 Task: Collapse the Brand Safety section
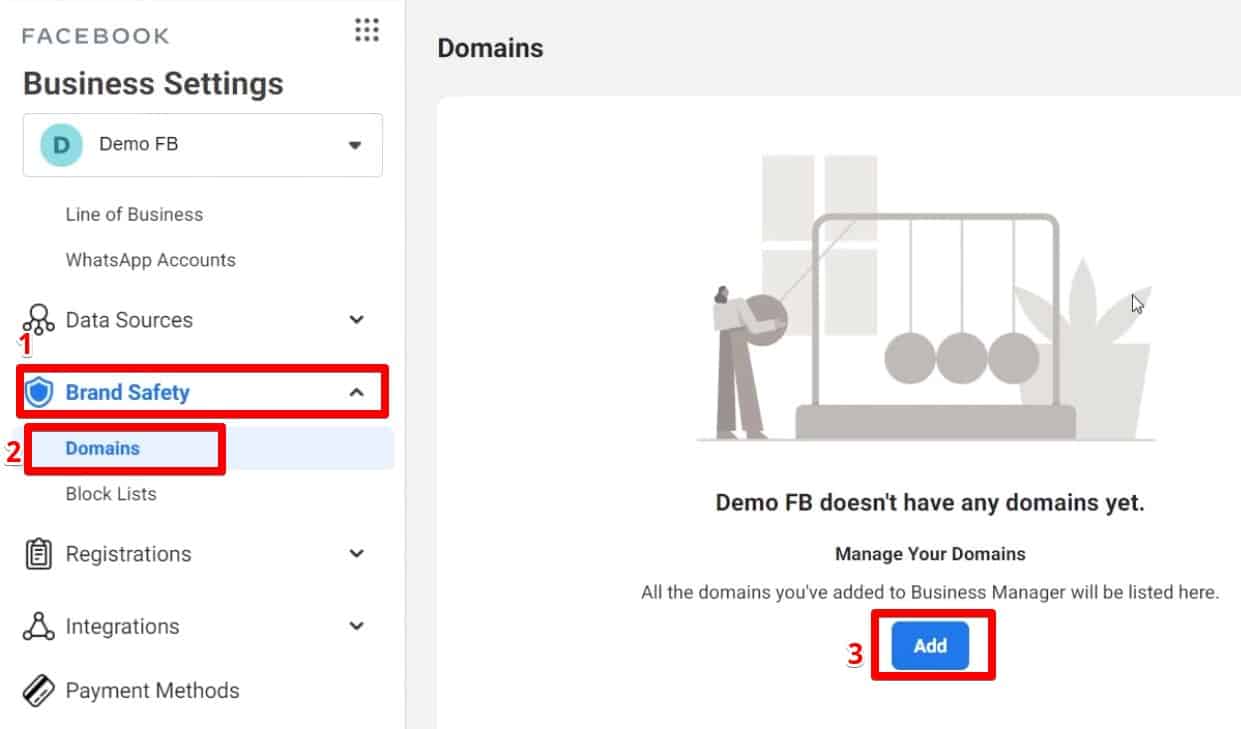coord(356,392)
